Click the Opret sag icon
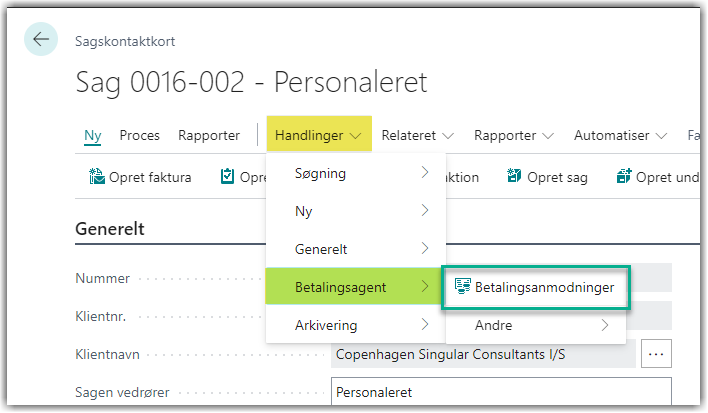Screen dimensions: 708x413 [x=514, y=176]
